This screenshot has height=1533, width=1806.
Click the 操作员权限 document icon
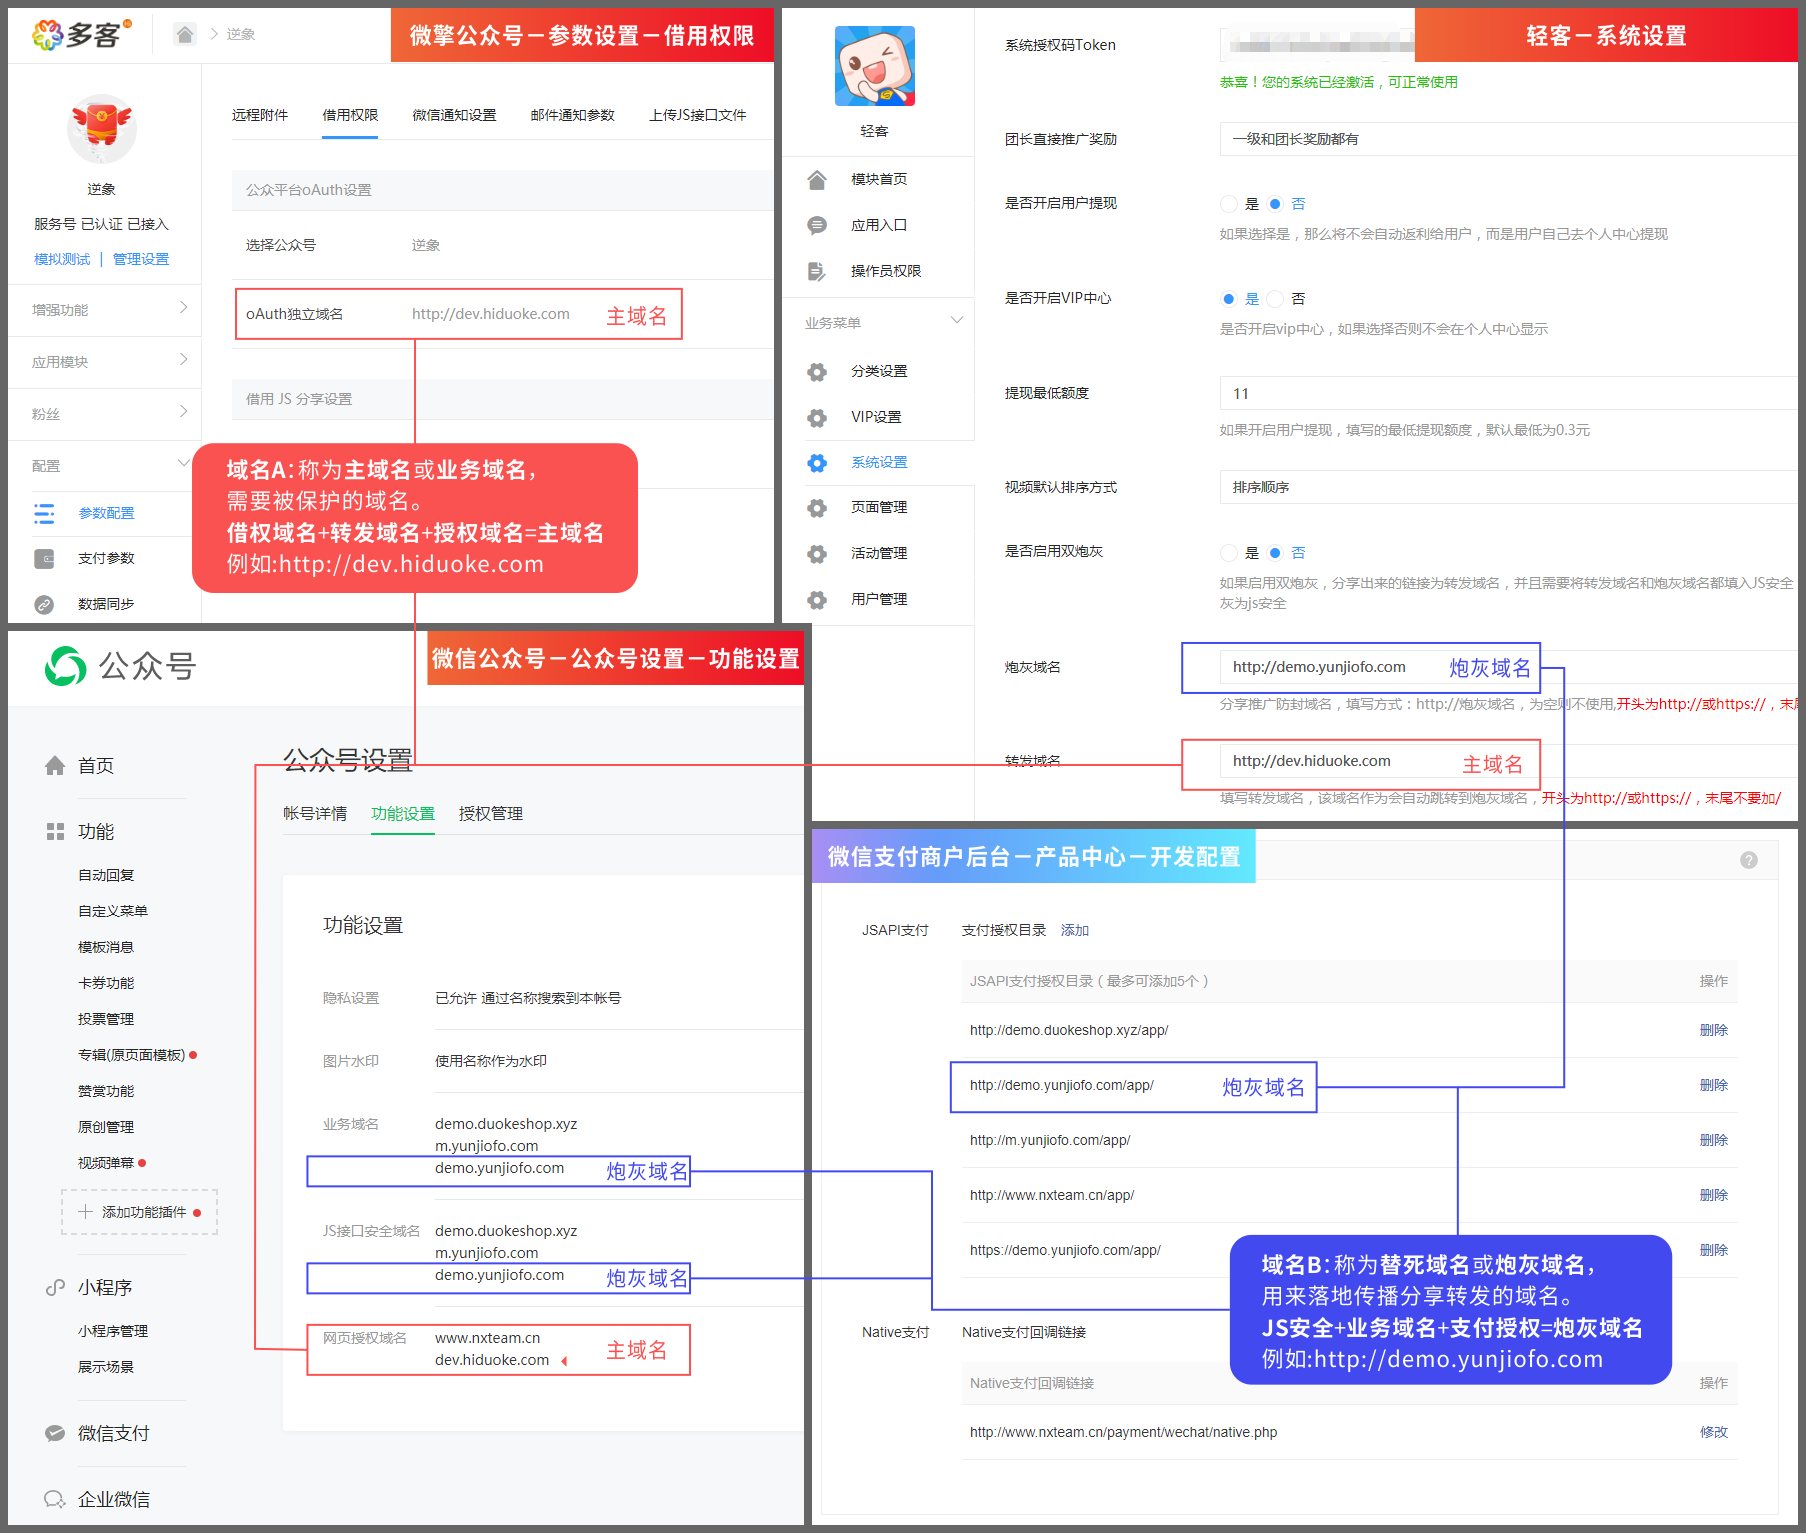coord(817,272)
